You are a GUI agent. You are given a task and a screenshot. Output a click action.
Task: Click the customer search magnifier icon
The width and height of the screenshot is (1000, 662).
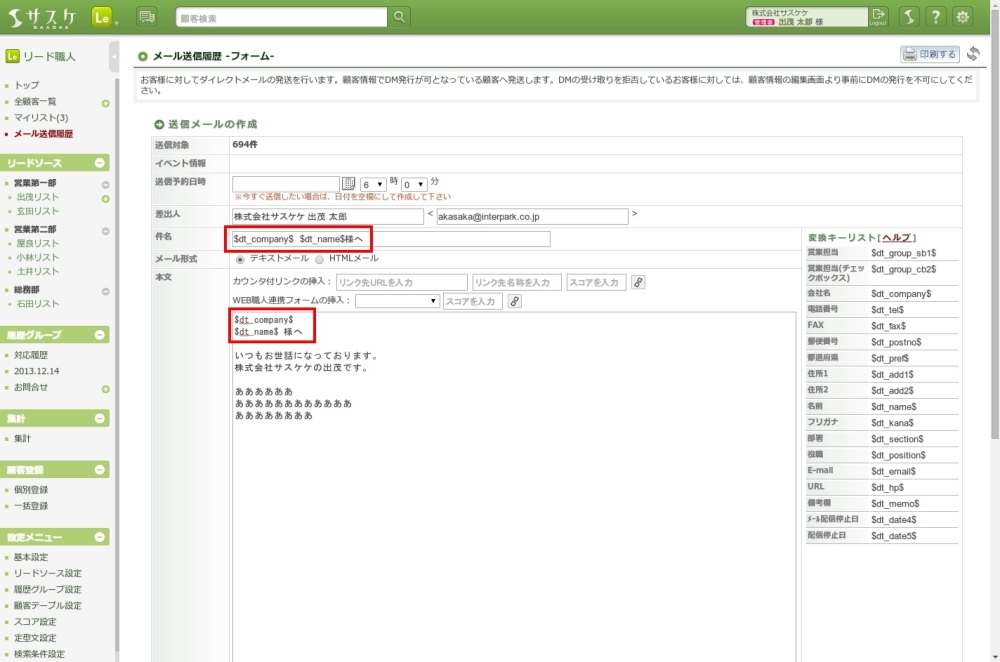tap(400, 17)
